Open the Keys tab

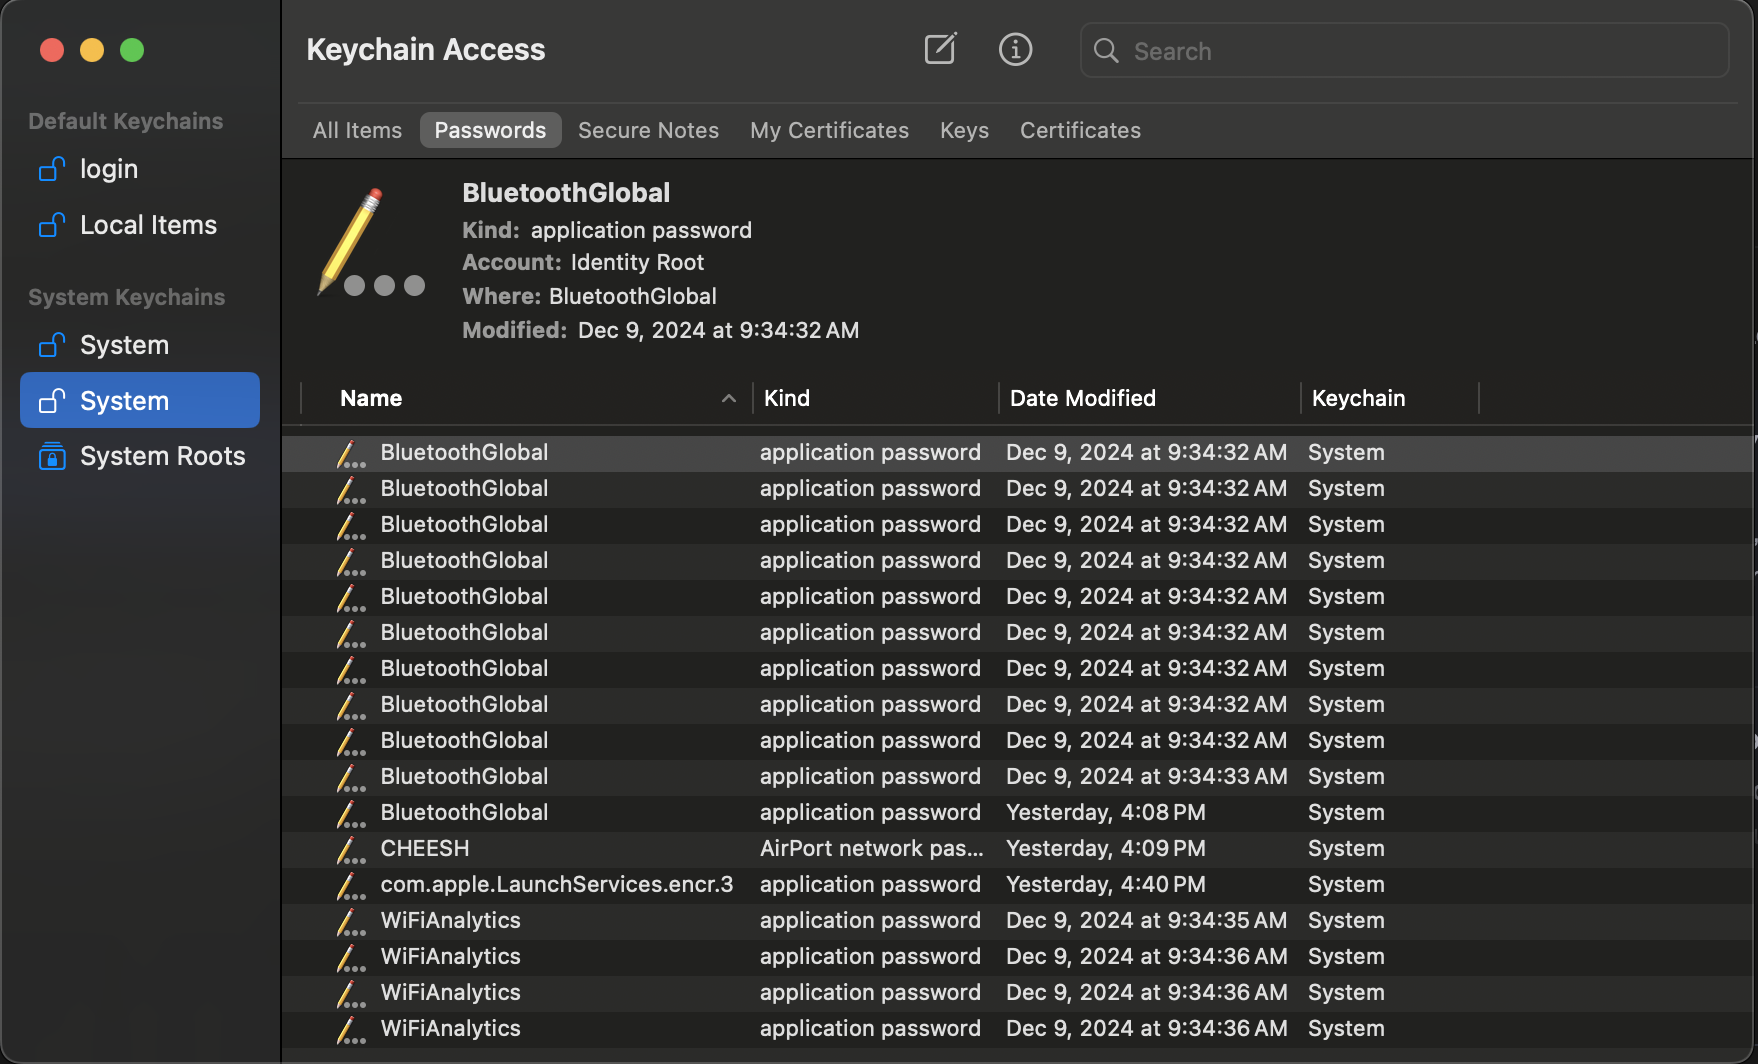coord(963,130)
